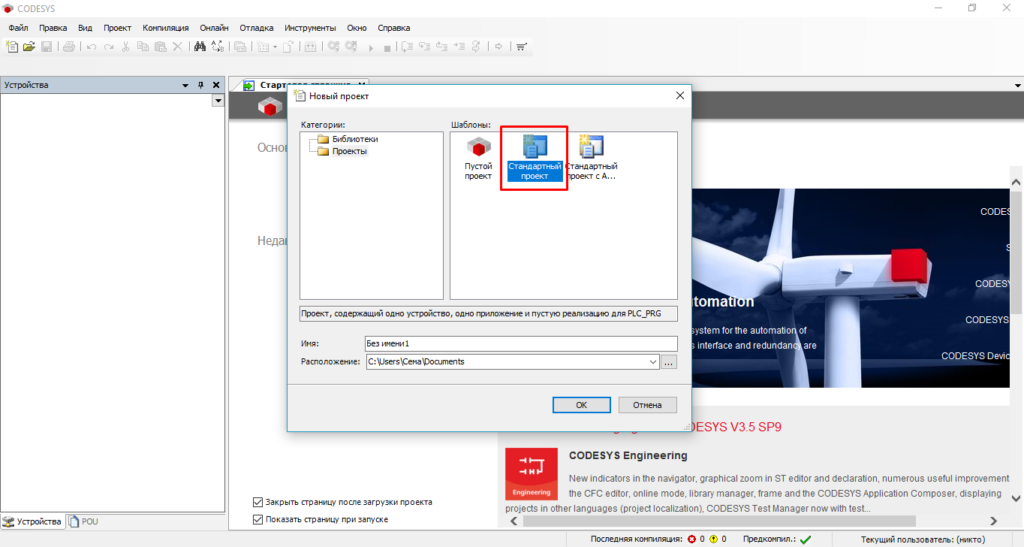The width and height of the screenshot is (1024, 547).
Task: Close the Устройства panel with X
Action: pyautogui.click(x=216, y=85)
